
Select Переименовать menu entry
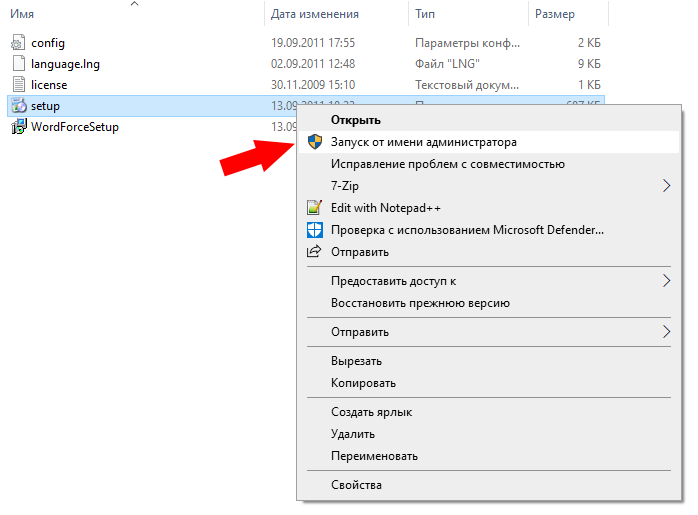(374, 456)
